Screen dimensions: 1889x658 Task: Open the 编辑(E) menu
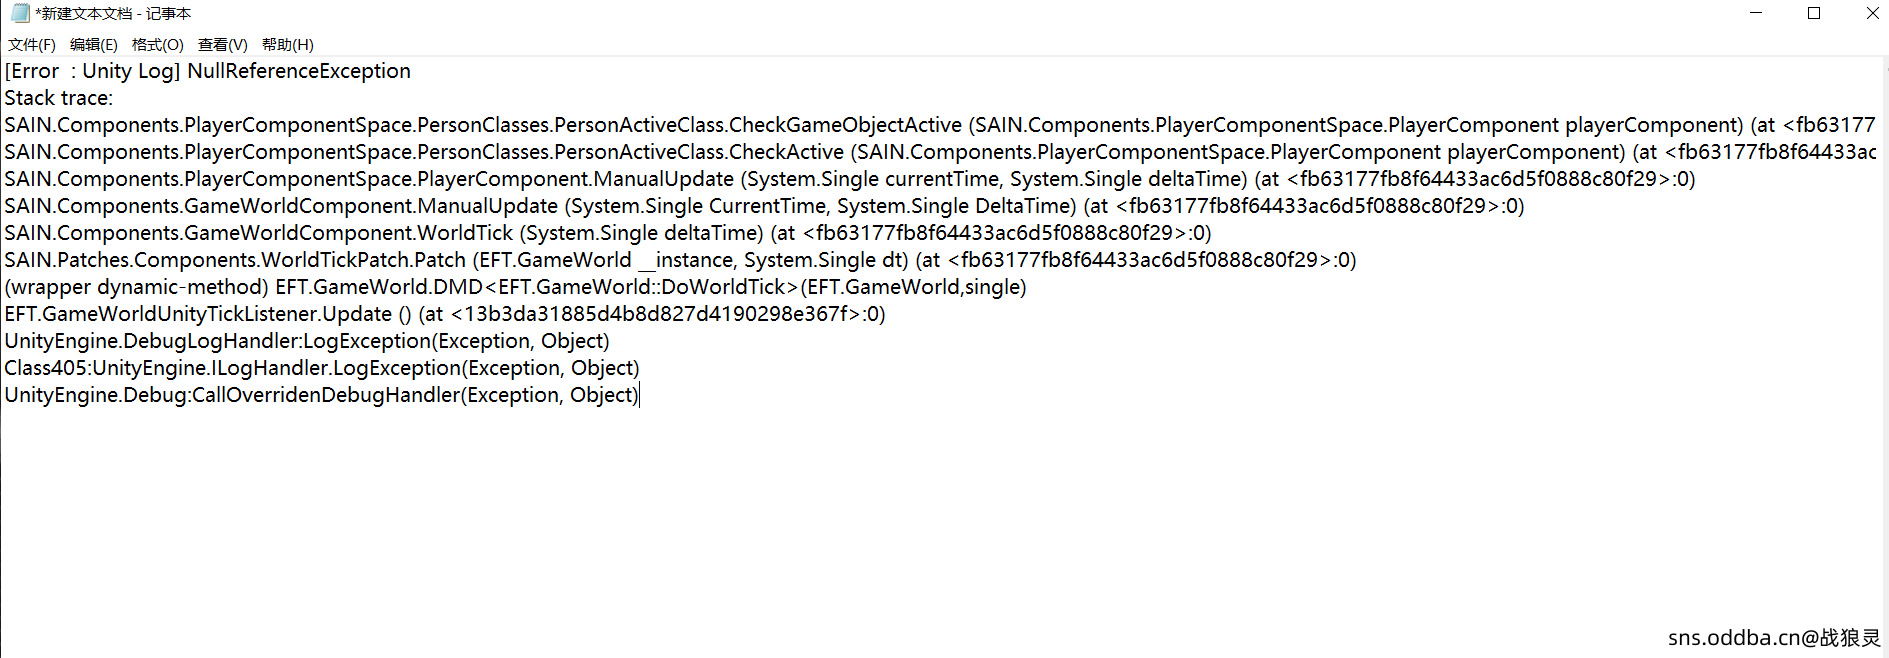[x=94, y=45]
